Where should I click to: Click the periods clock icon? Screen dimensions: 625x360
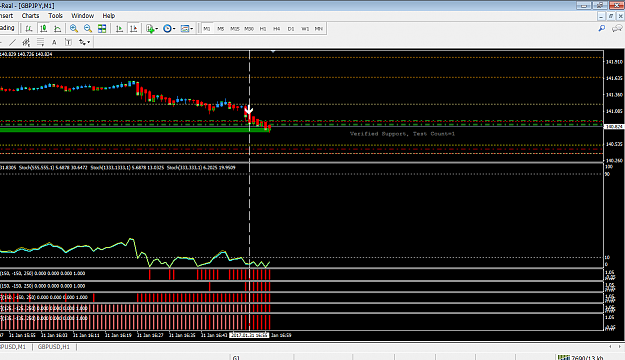click(167, 28)
